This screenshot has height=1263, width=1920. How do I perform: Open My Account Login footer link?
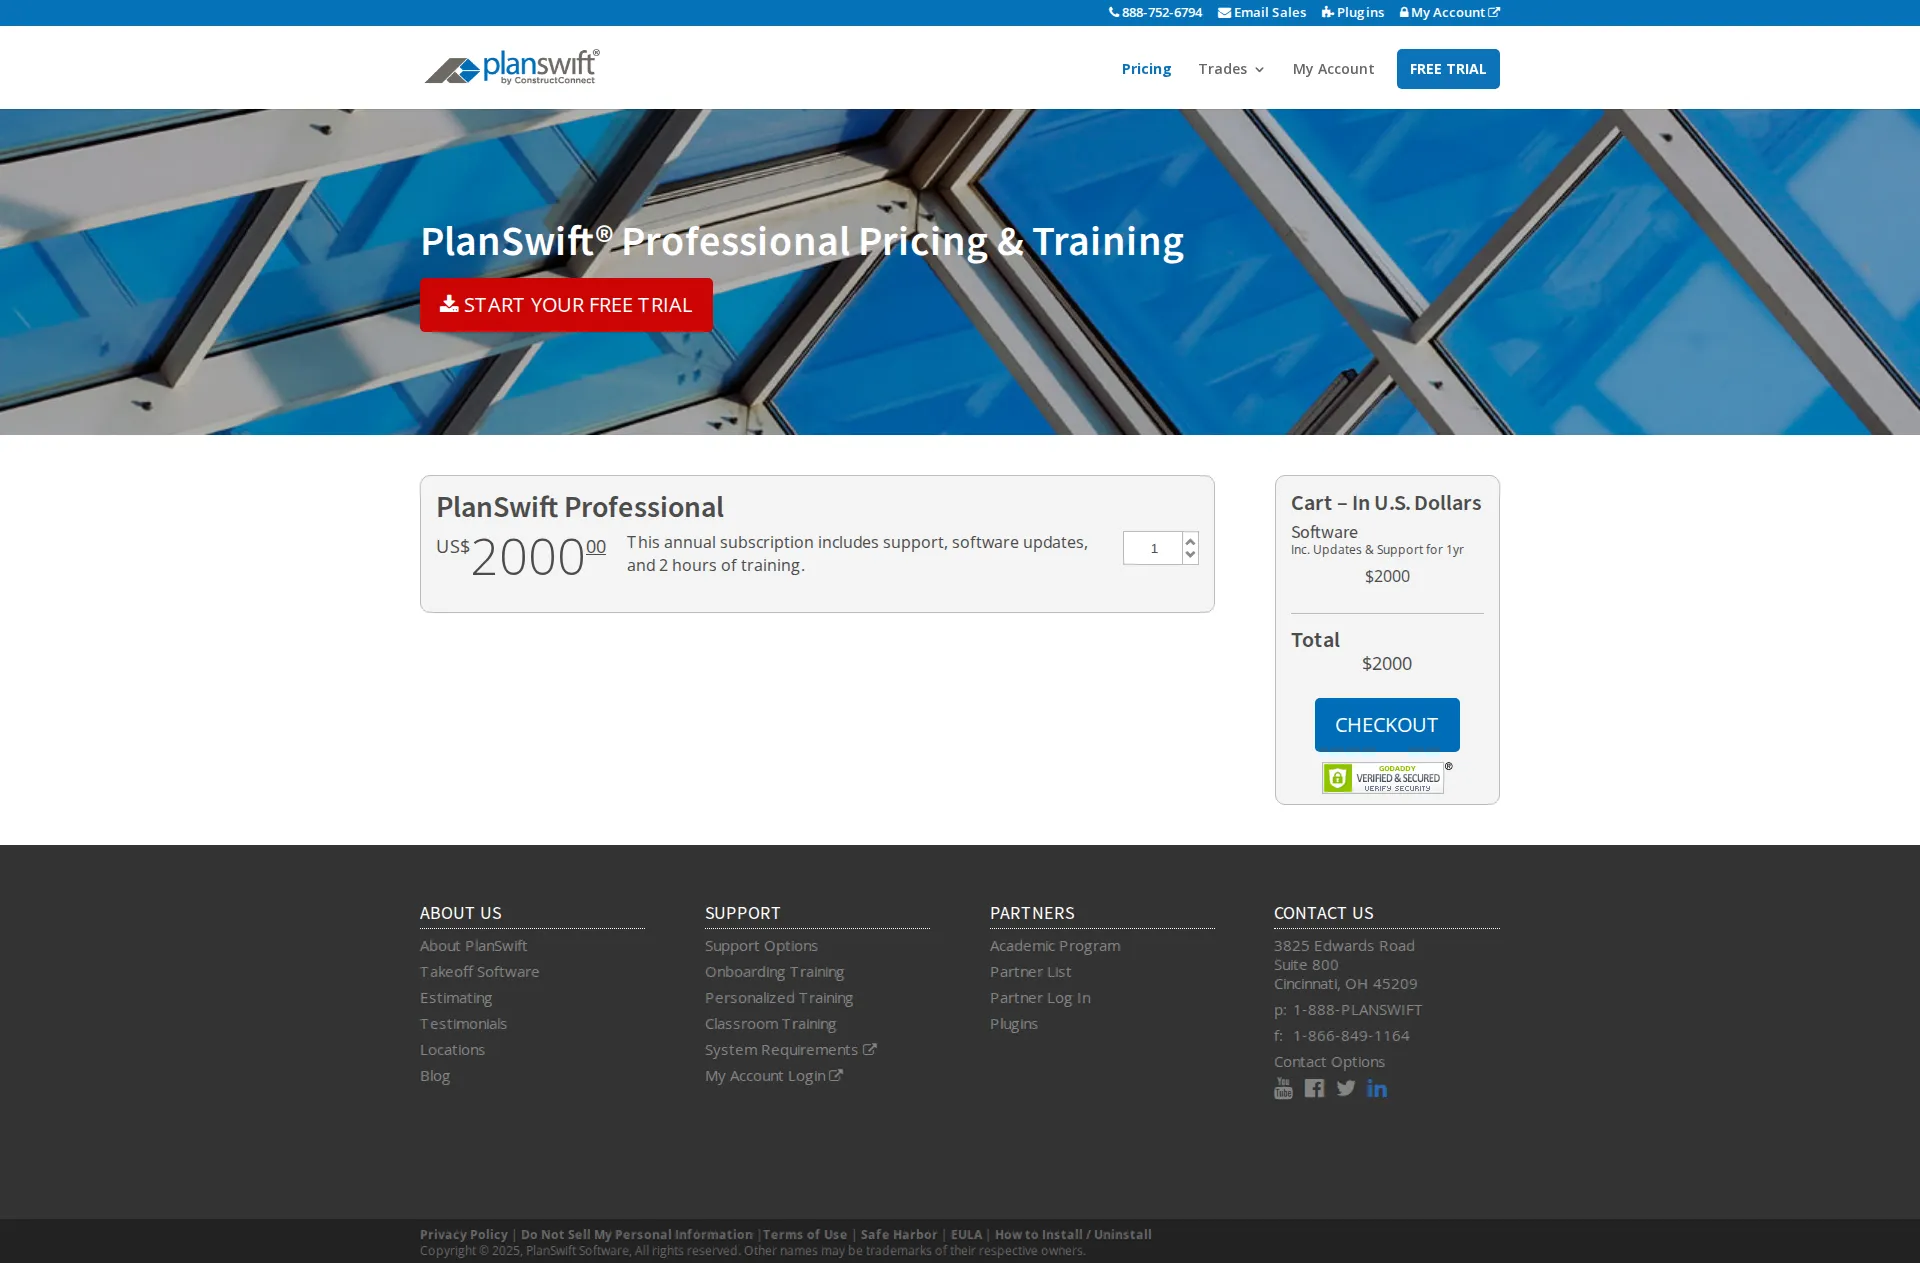tap(773, 1076)
